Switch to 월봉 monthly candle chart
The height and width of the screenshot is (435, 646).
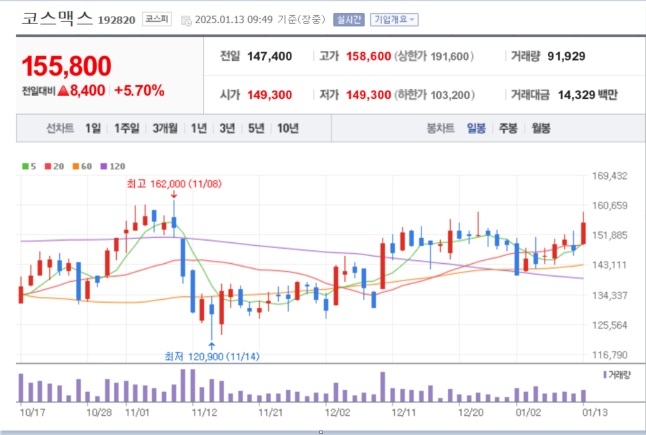(x=540, y=128)
